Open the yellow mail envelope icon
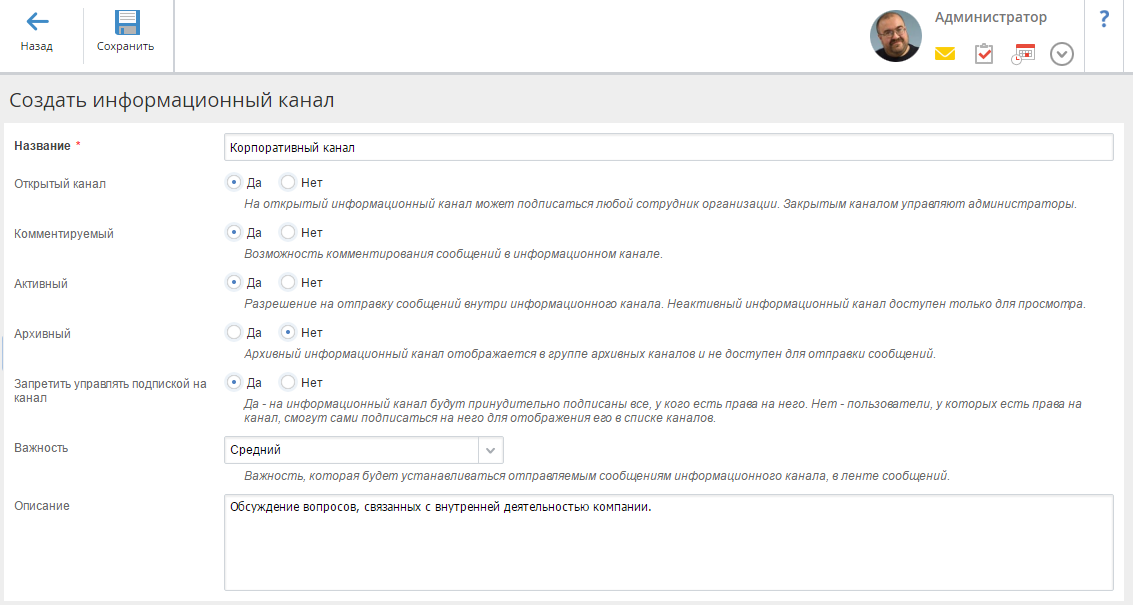The image size is (1133, 605). (944, 53)
